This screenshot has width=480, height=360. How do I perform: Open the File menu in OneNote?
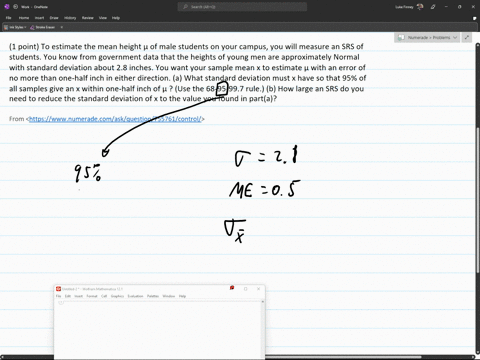9,18
